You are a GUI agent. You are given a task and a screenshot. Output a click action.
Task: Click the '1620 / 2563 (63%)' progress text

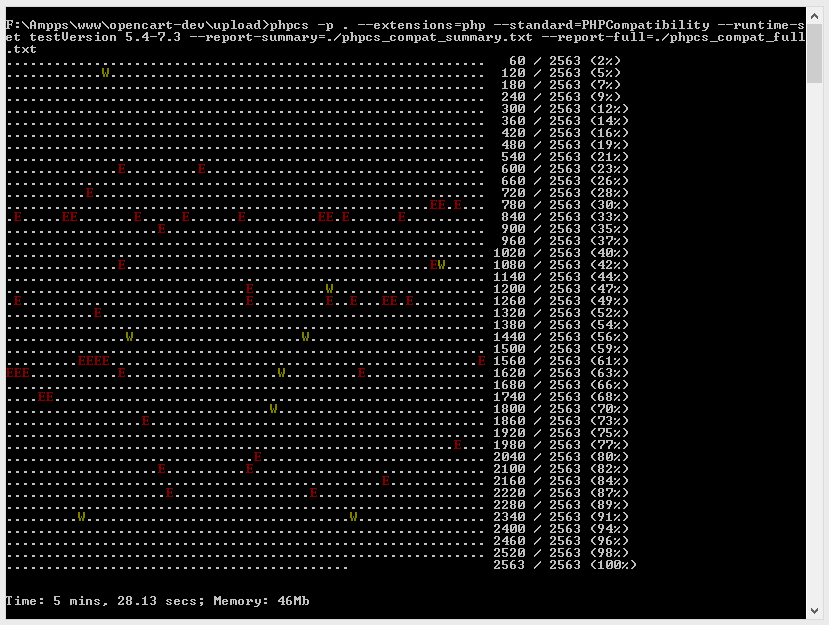coord(561,373)
